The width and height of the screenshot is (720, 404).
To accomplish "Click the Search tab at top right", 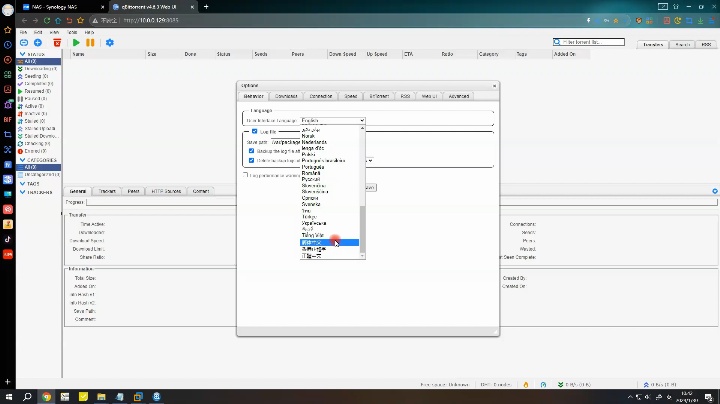I will click(682, 45).
